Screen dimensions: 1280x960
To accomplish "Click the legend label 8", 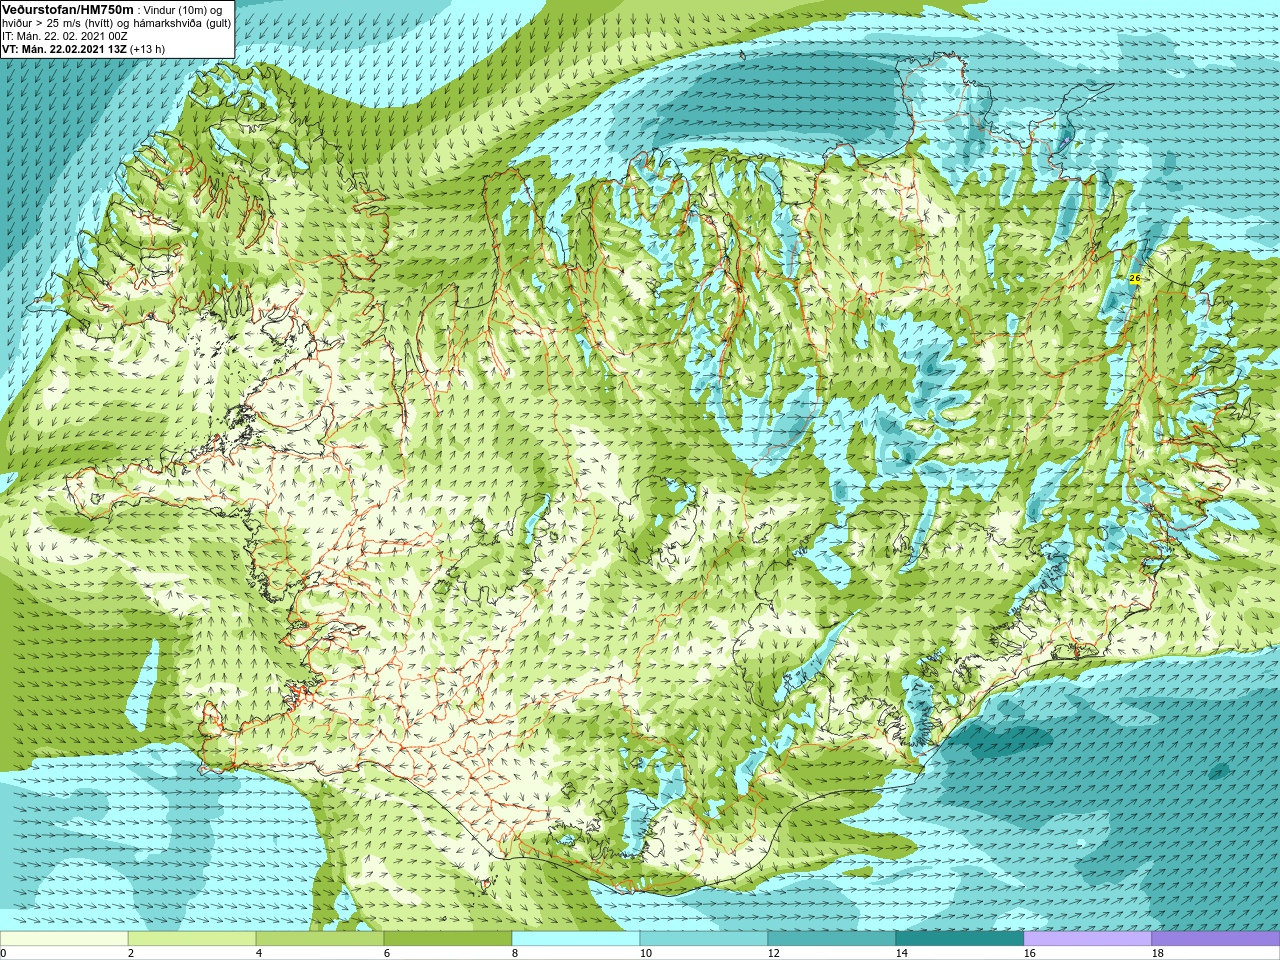I will [515, 953].
